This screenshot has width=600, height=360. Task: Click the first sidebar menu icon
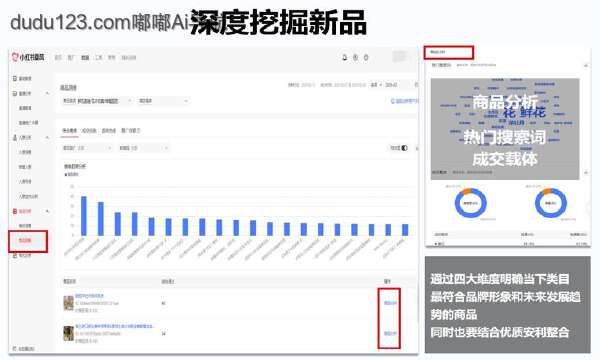(15, 78)
